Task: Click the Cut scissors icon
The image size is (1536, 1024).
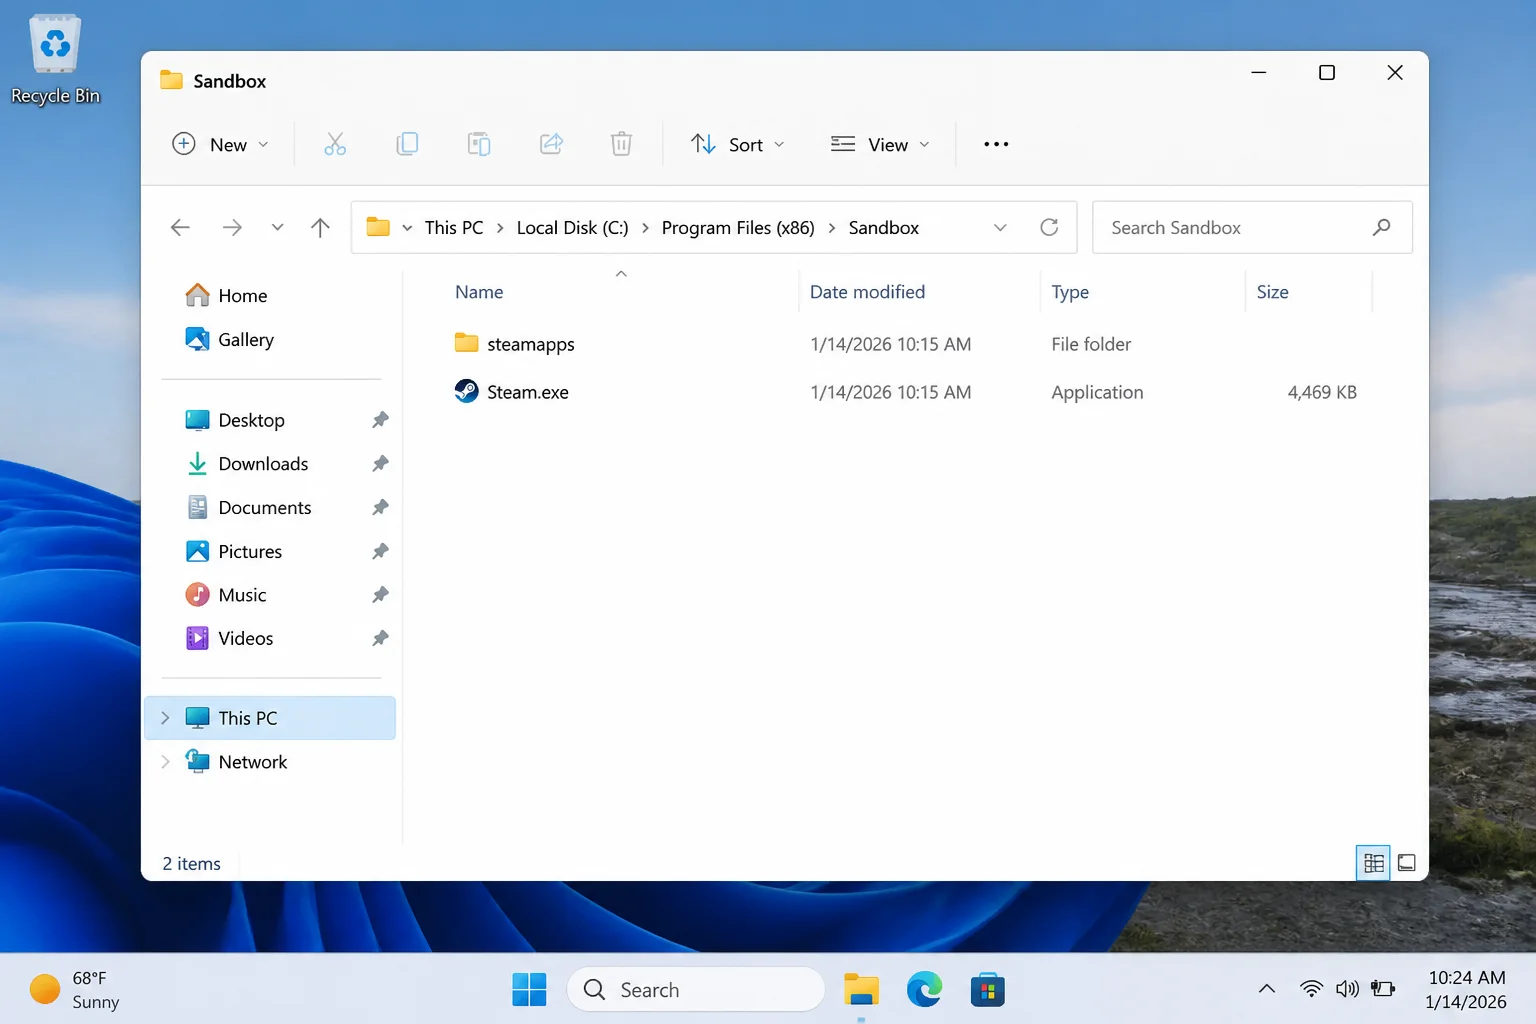Action: coord(335,144)
